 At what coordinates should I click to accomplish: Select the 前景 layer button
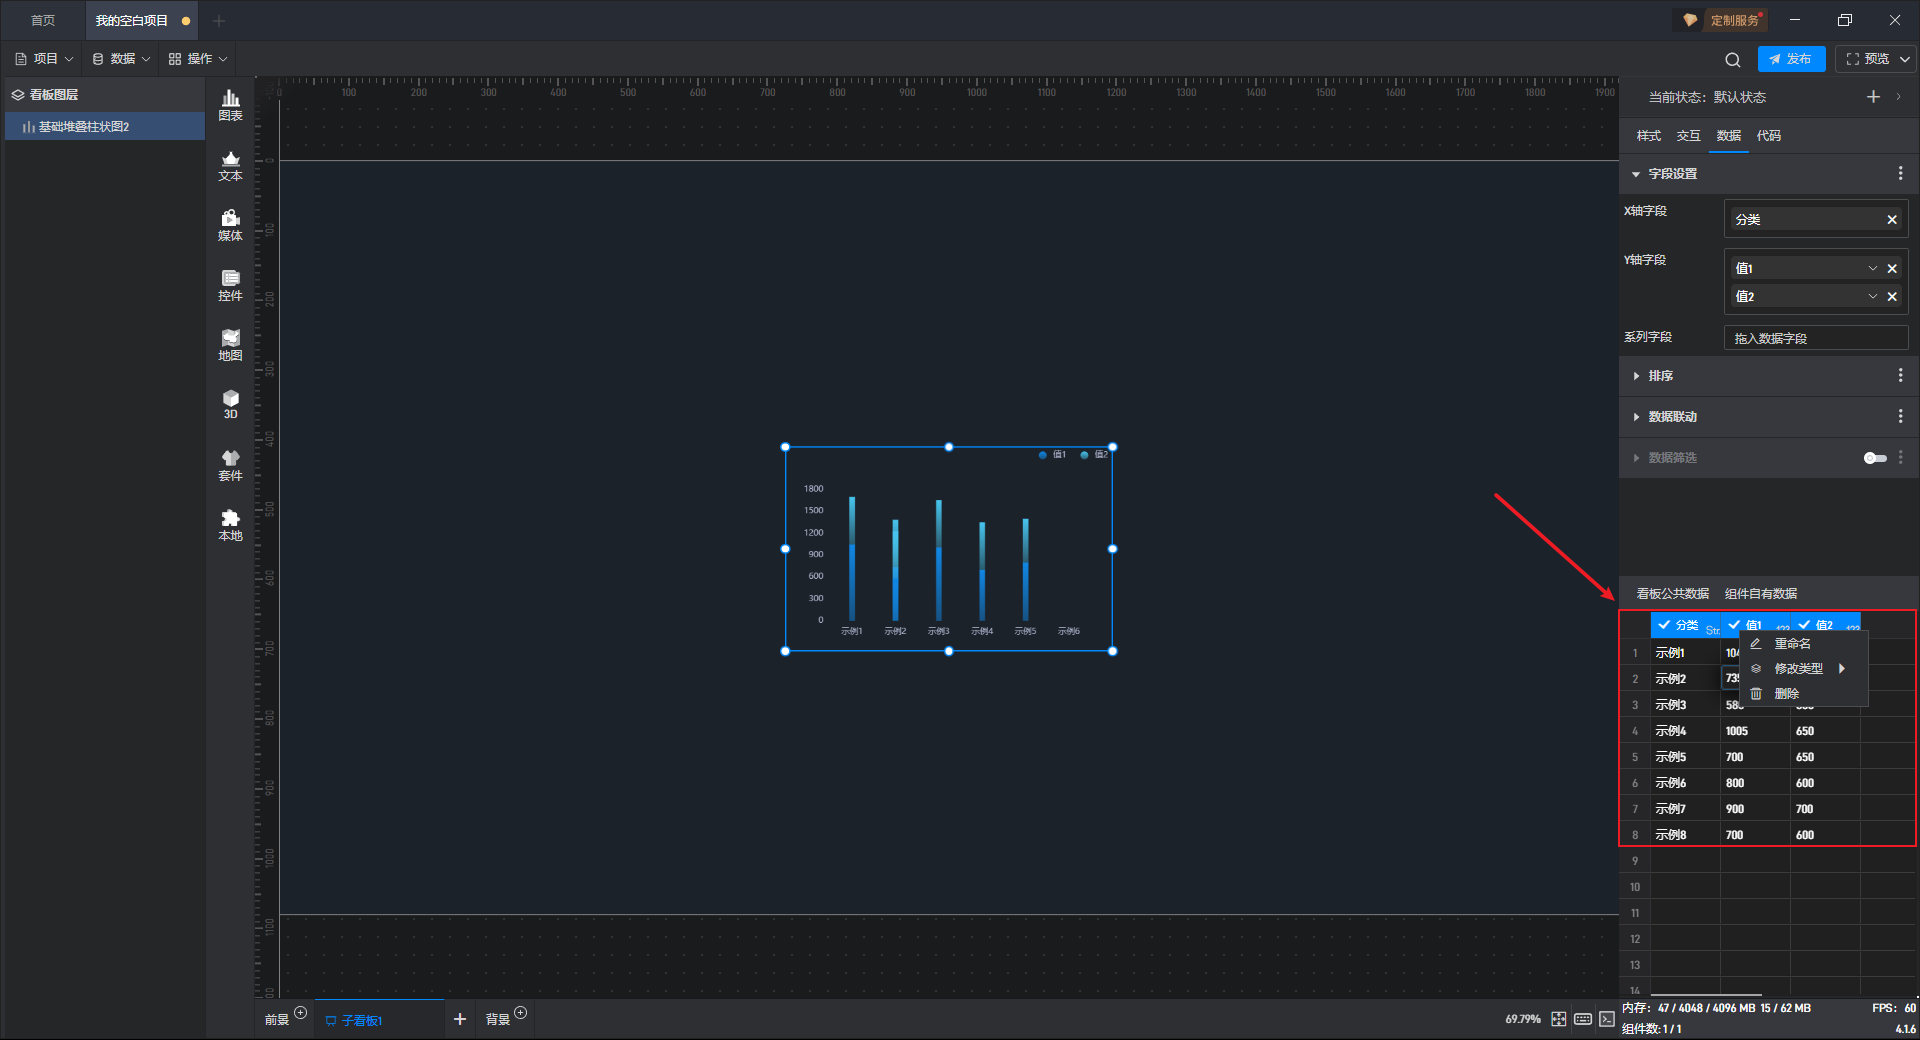(276, 1020)
